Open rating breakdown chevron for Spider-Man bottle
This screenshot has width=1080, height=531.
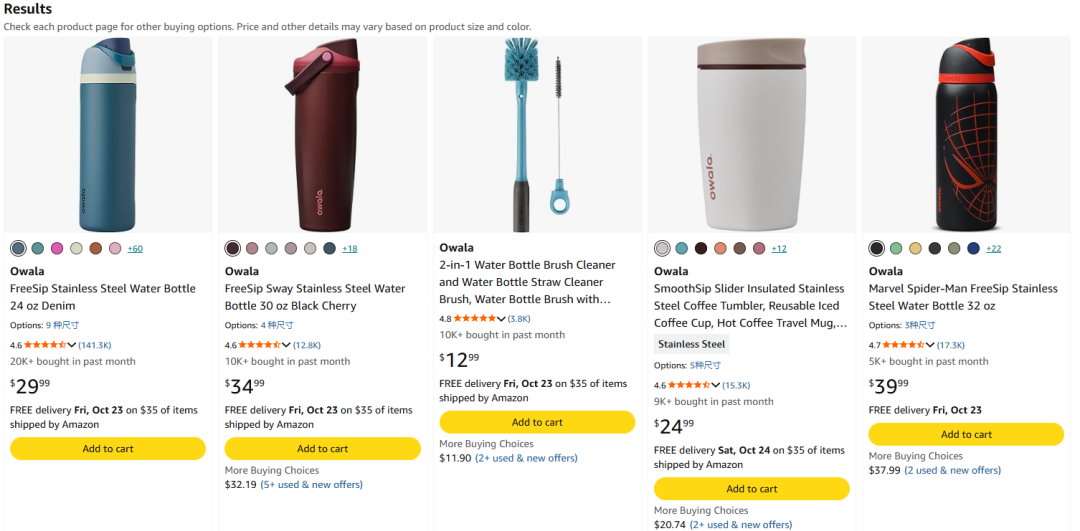[x=931, y=345]
